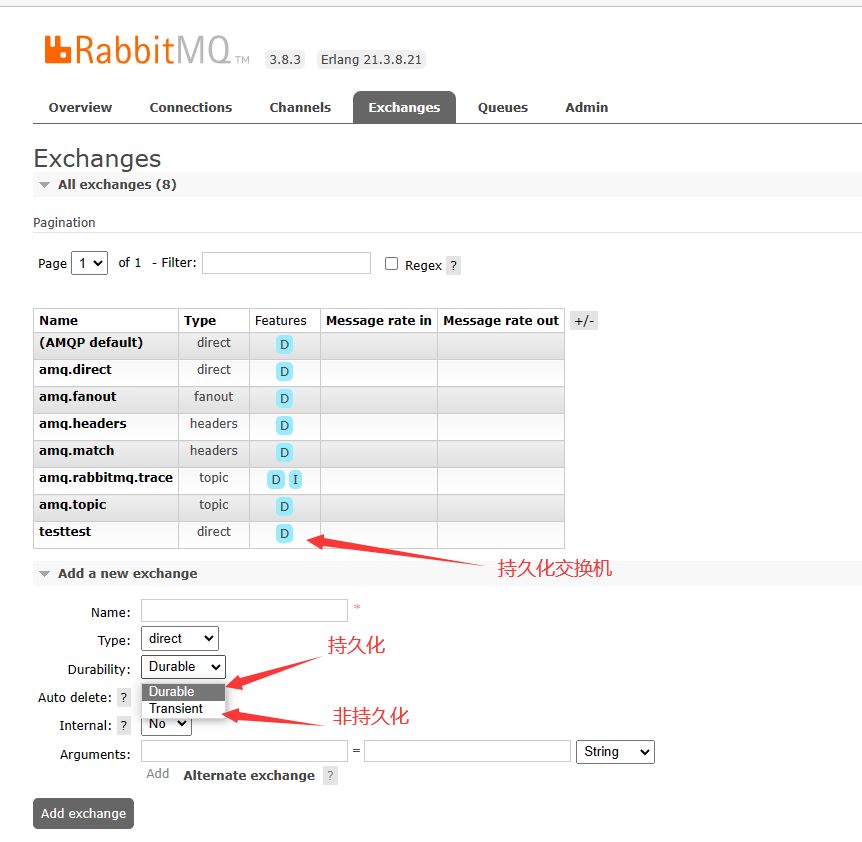Open the Auto delete help question mark
This screenshot has height=842, width=862.
[124, 697]
